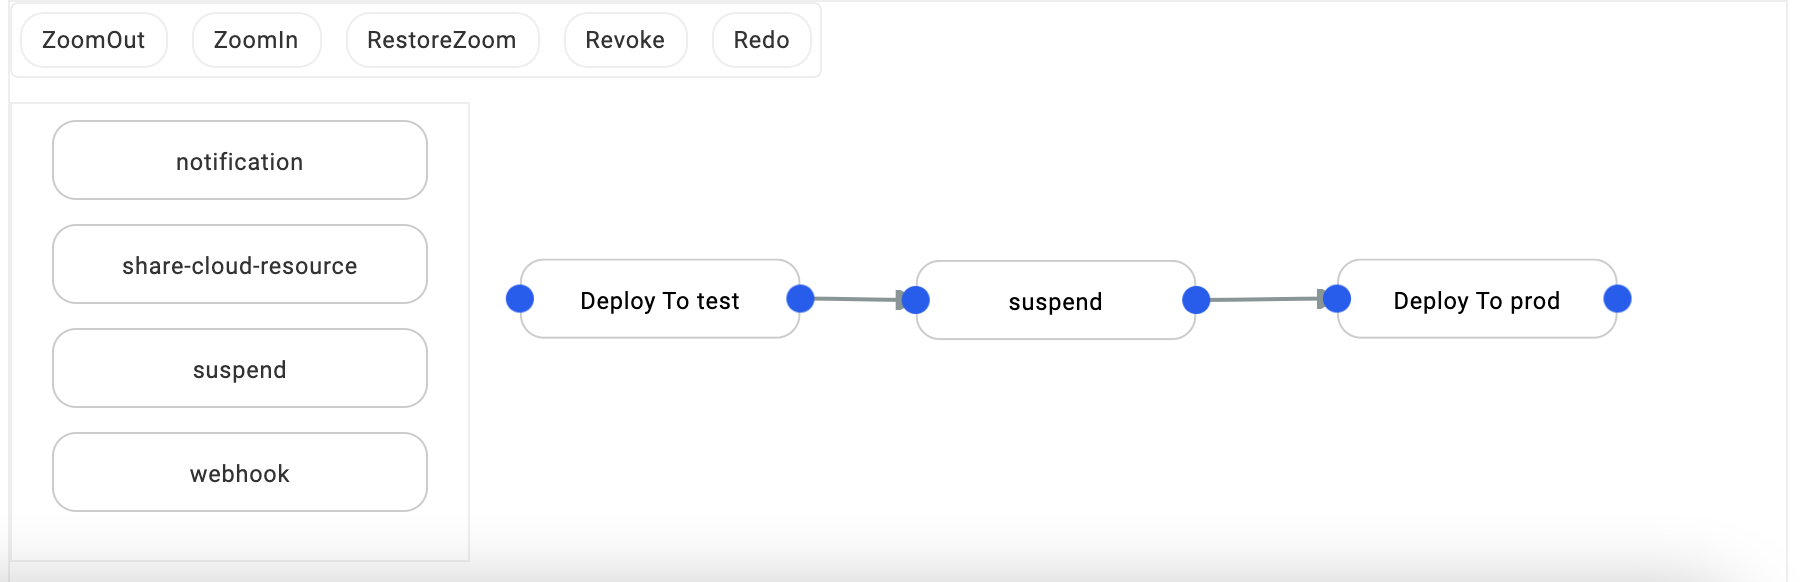Select webhook step from the palette

pyautogui.click(x=240, y=473)
